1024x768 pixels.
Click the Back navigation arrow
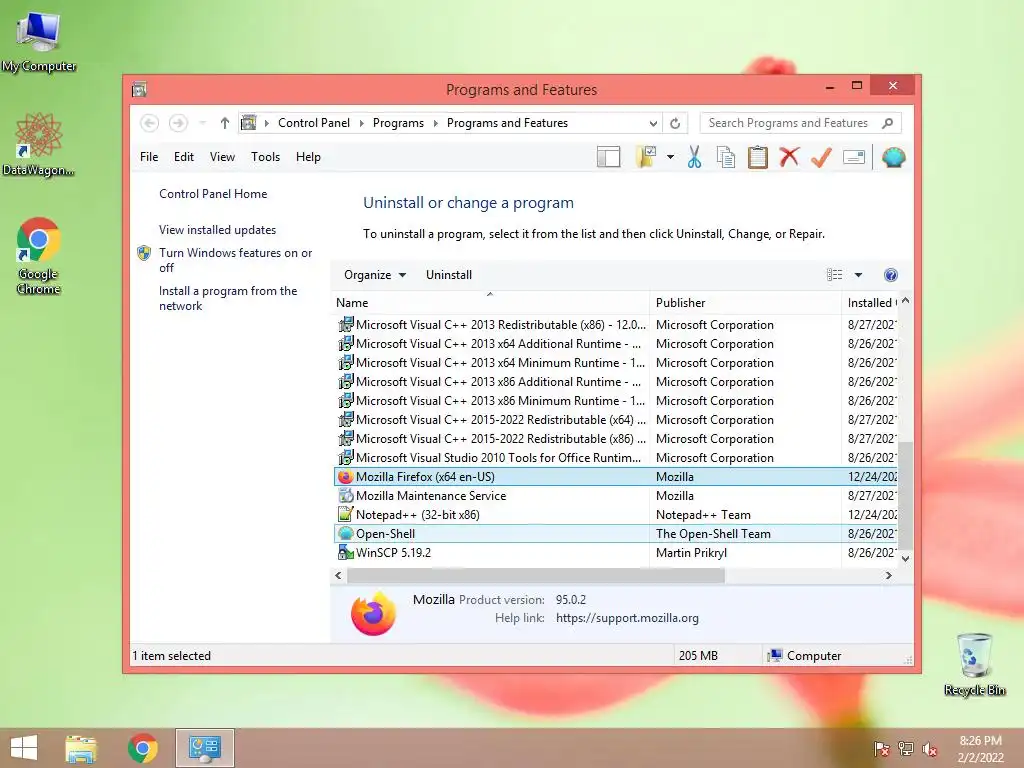click(150, 123)
